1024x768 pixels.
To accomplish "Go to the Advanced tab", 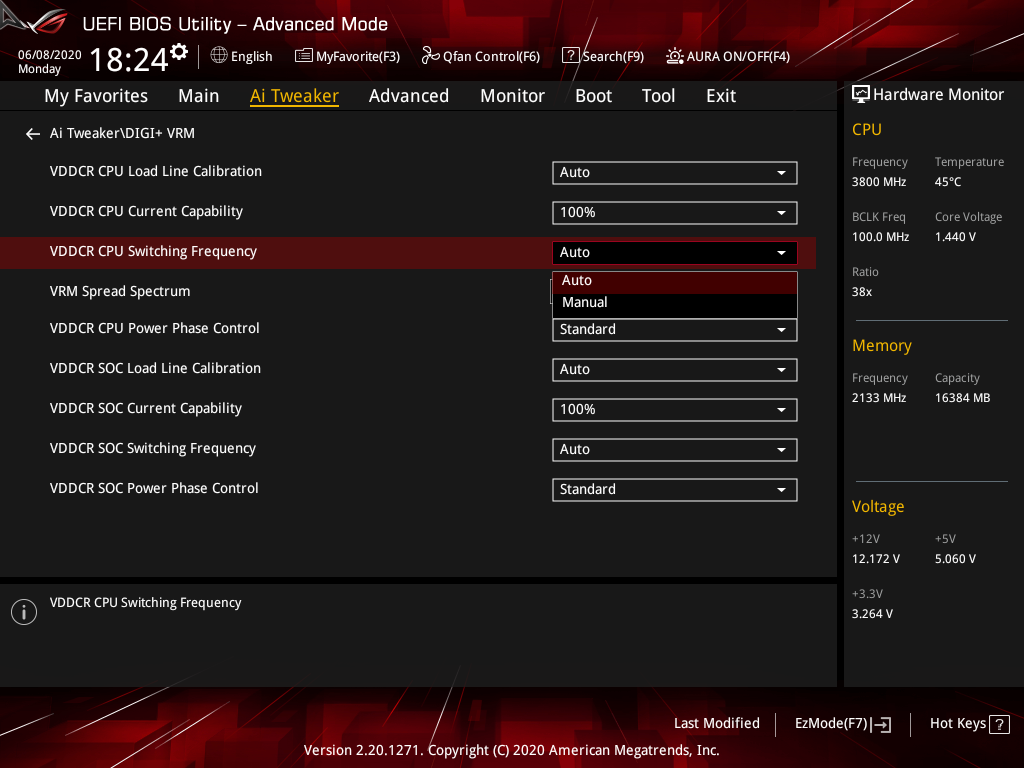I will click(x=409, y=96).
